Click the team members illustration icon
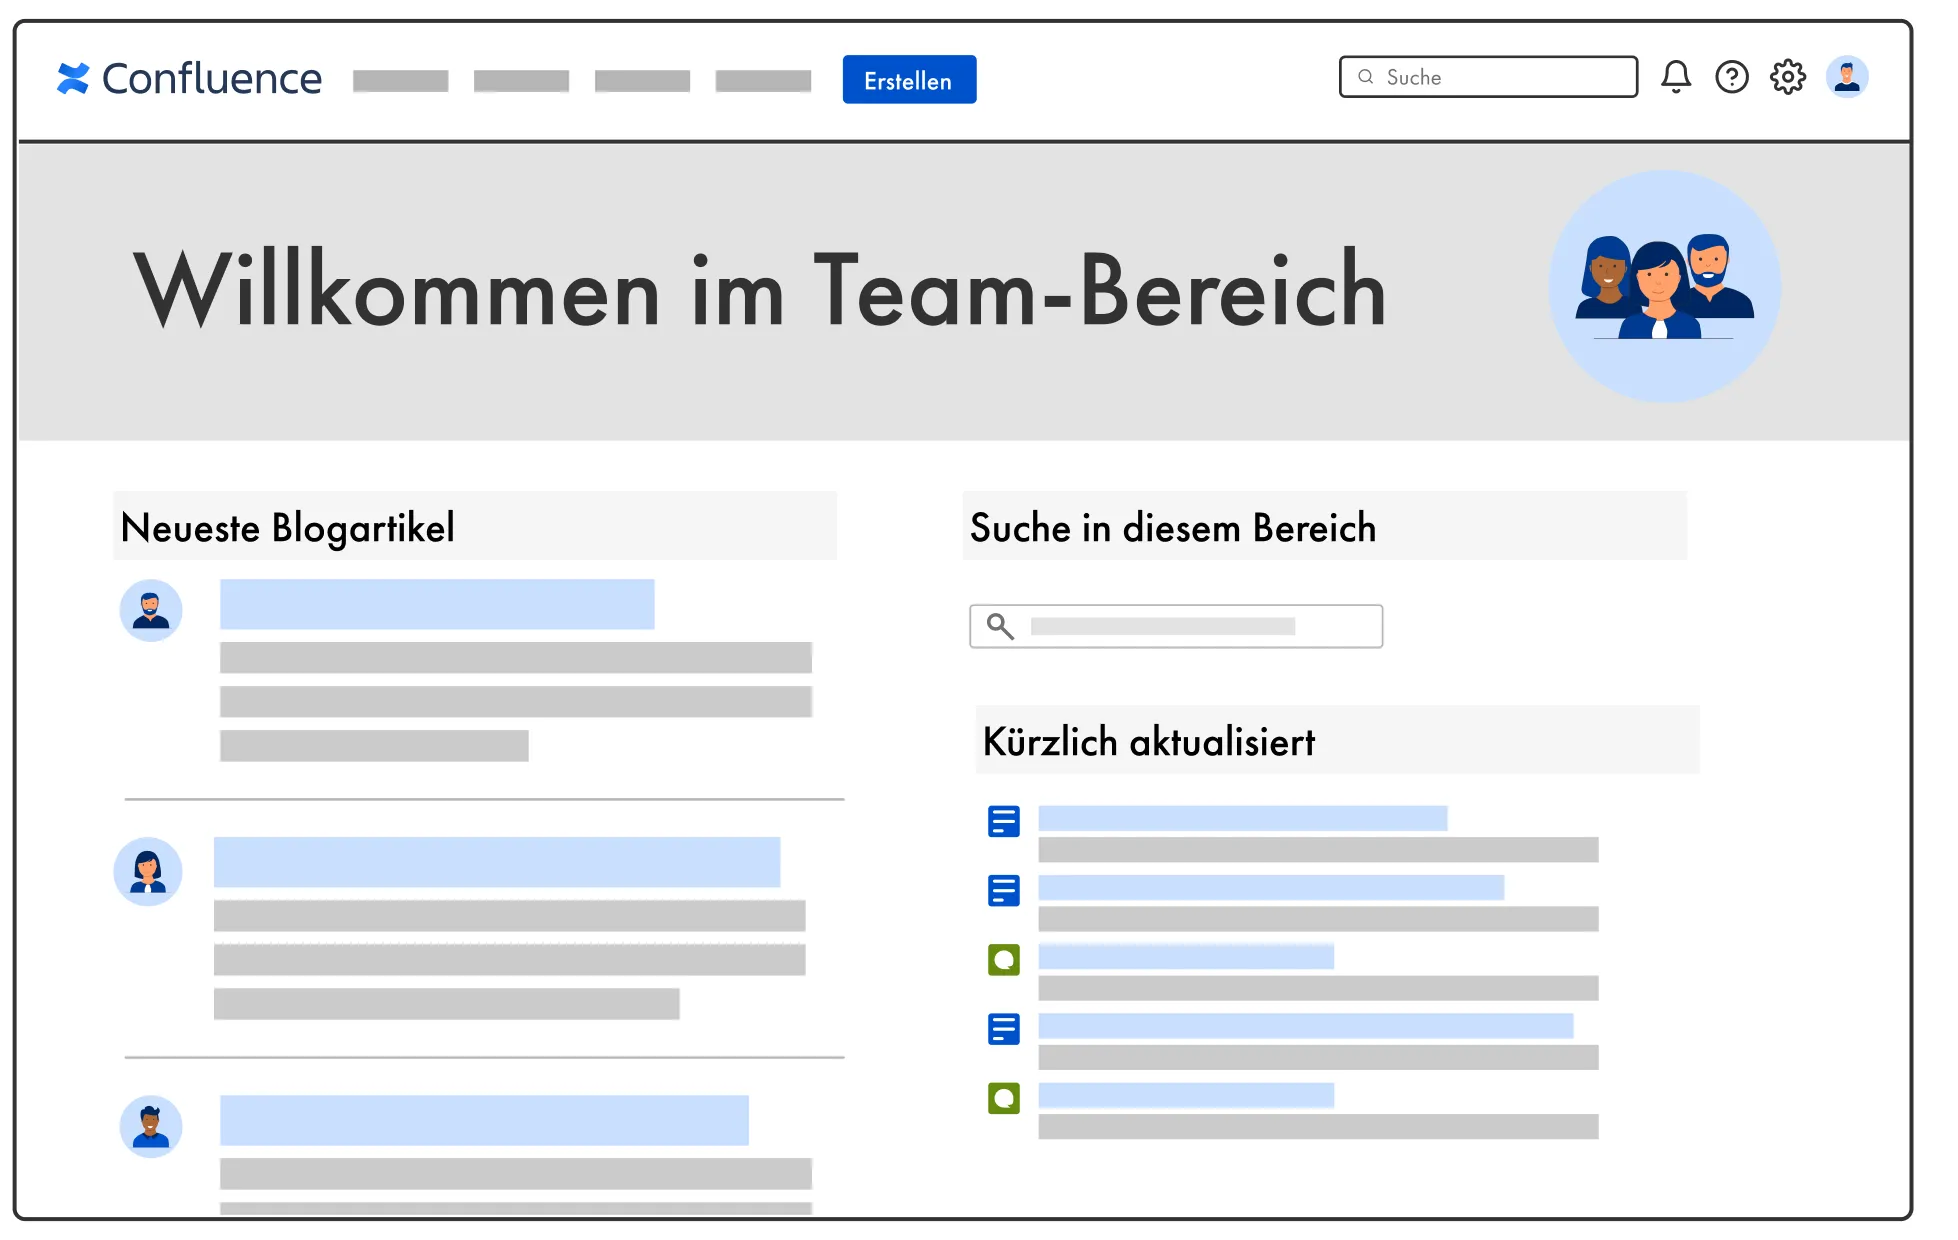 point(1664,287)
